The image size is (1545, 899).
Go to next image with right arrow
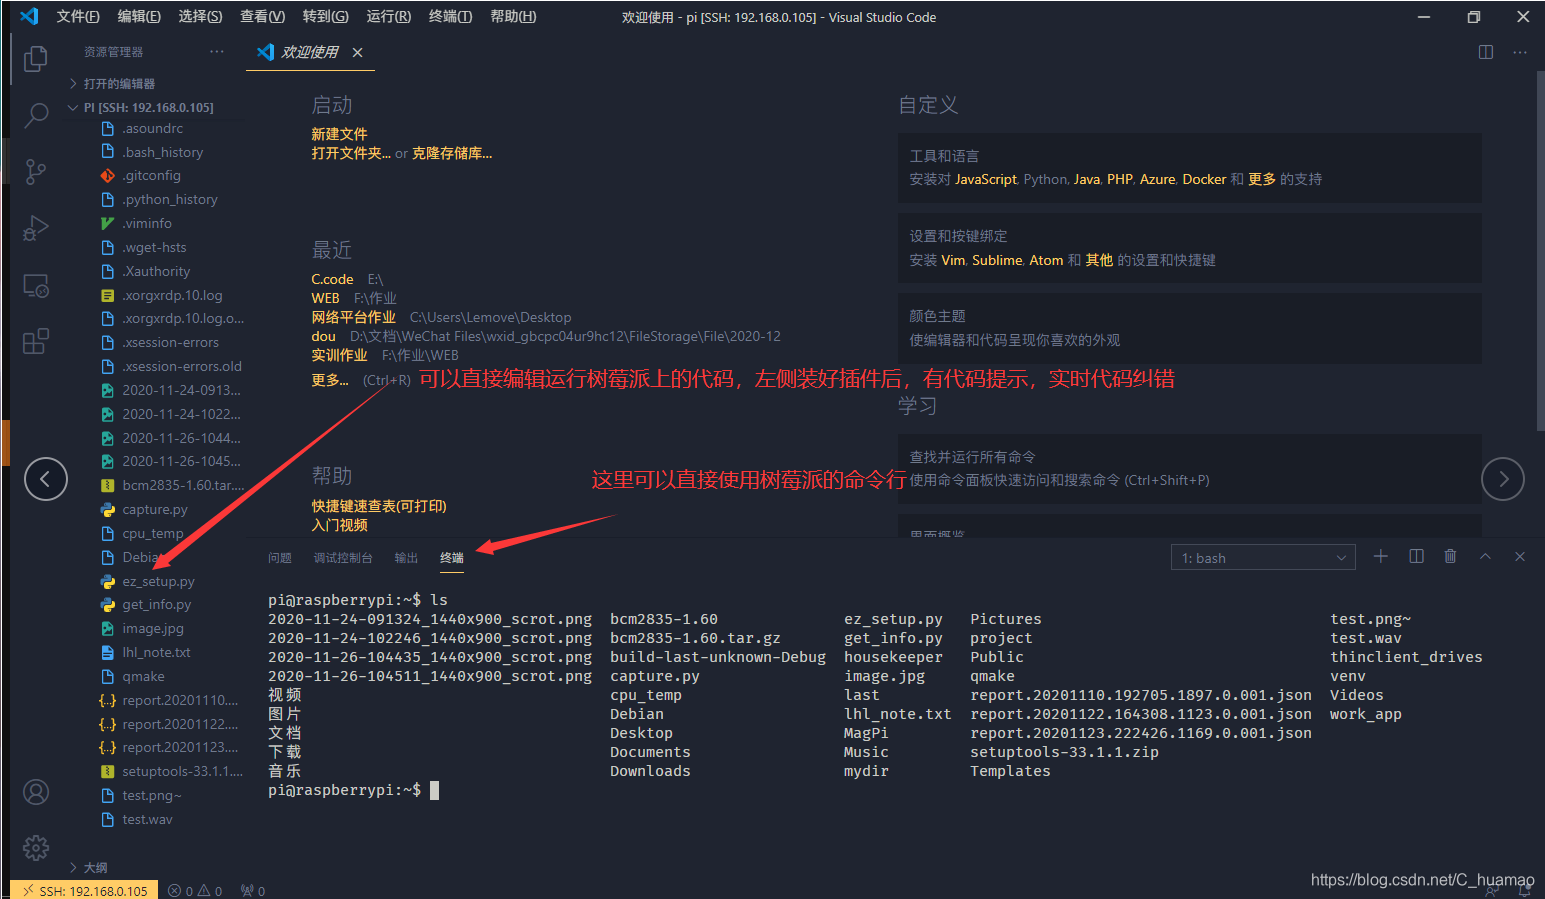(1503, 479)
